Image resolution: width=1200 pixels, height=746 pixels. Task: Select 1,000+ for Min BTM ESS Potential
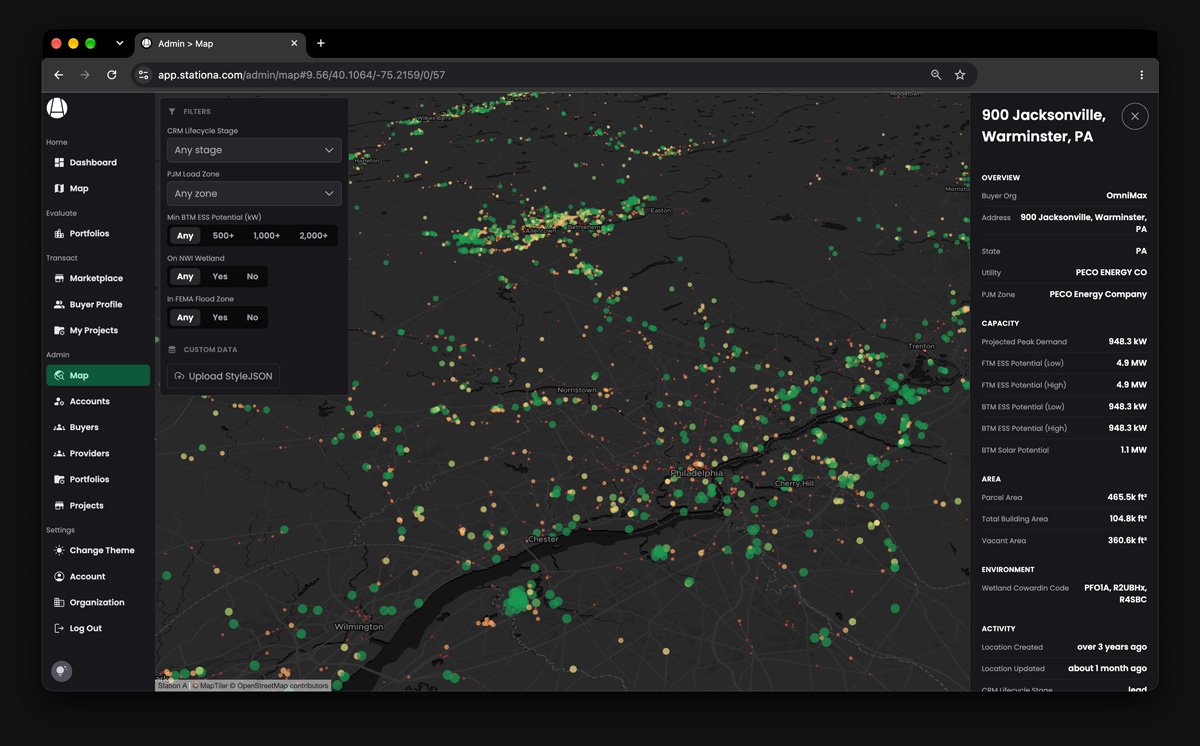[267, 235]
